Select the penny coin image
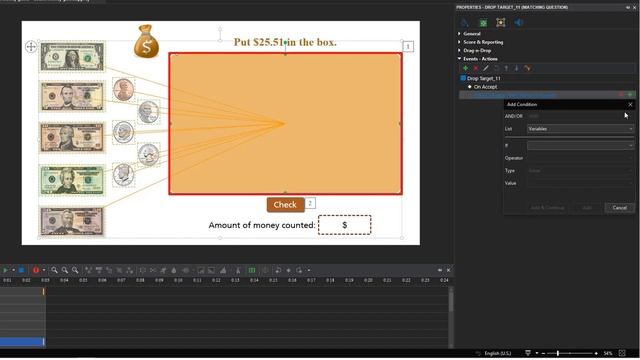 click(x=123, y=90)
